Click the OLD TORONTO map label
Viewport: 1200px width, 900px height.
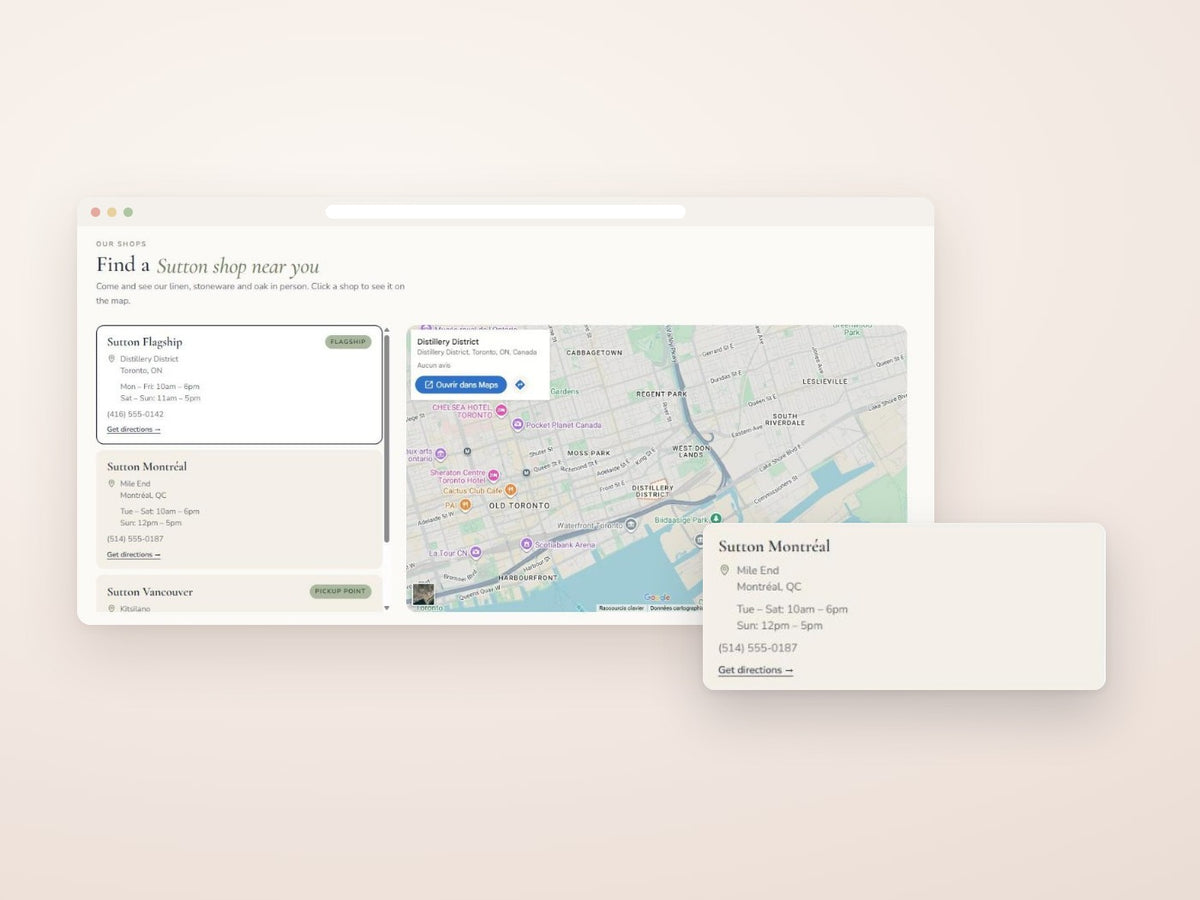[x=519, y=506]
